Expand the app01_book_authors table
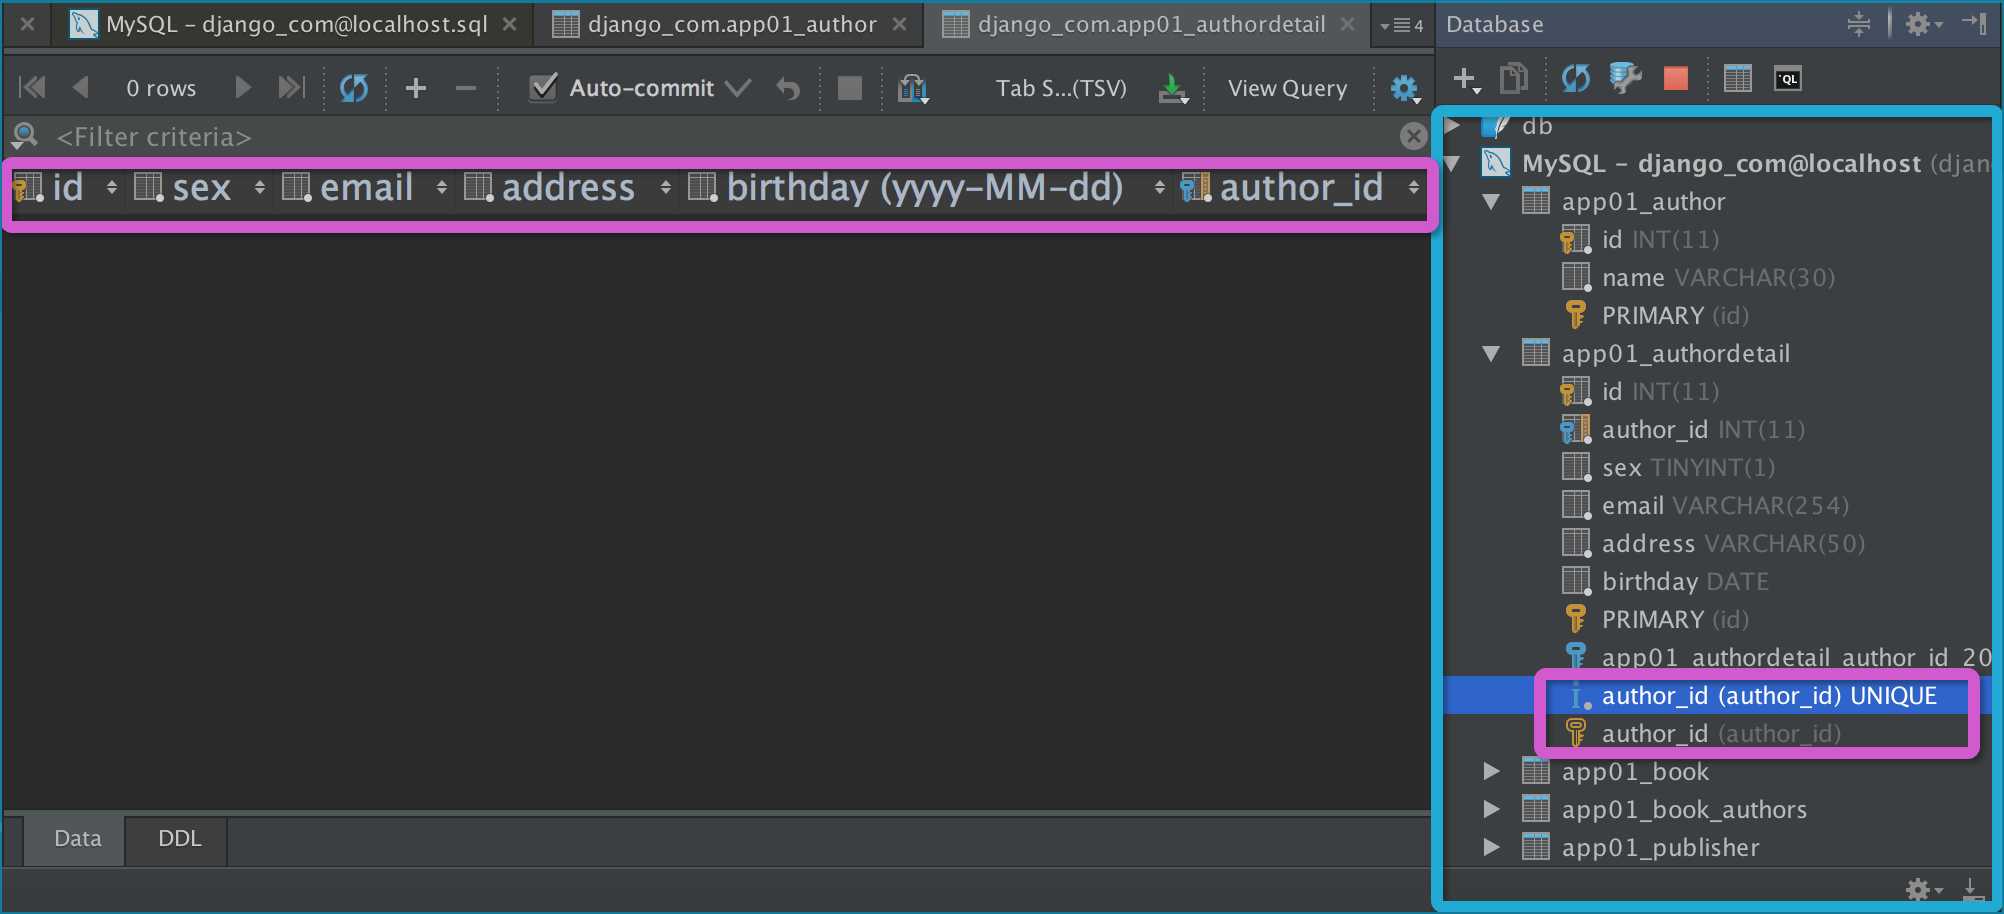The image size is (2004, 914). (1491, 809)
